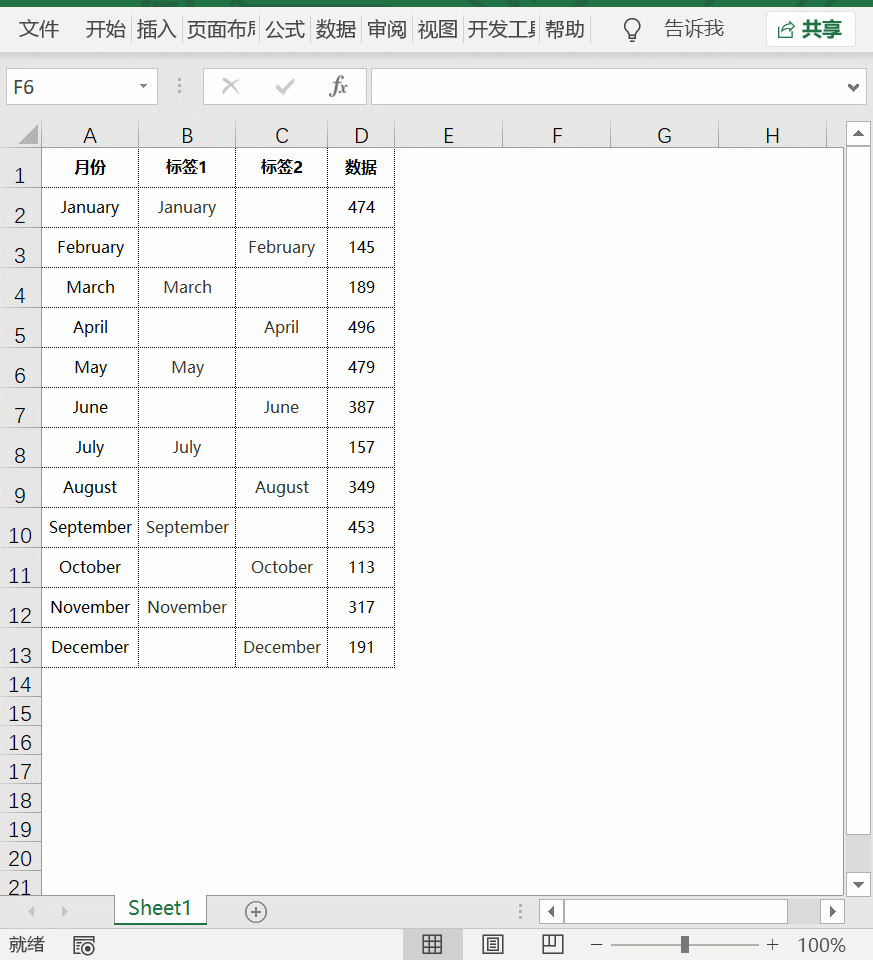This screenshot has width=873, height=960.
Task: Open the 文件 menu tab
Action: coord(39,29)
